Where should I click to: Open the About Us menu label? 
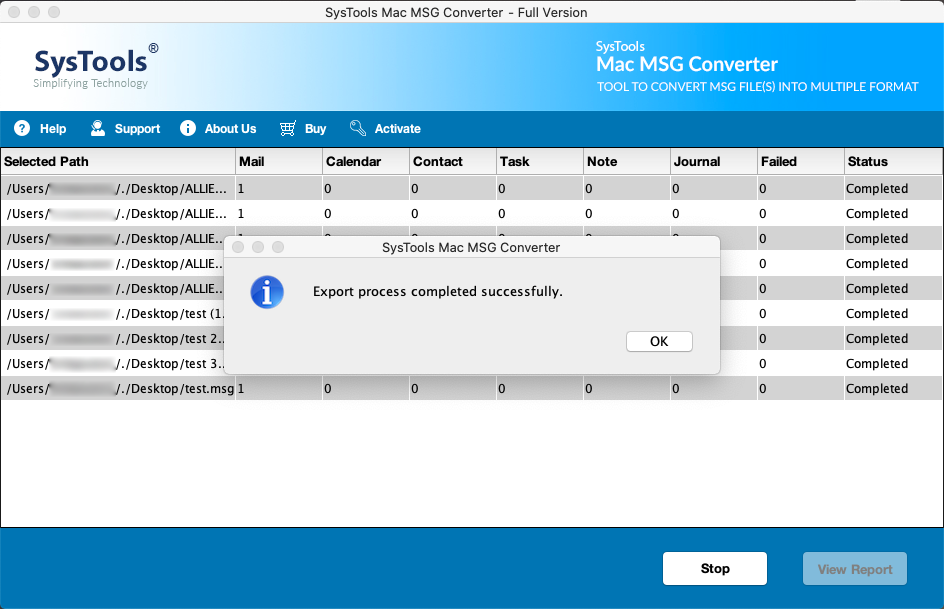[x=231, y=129]
